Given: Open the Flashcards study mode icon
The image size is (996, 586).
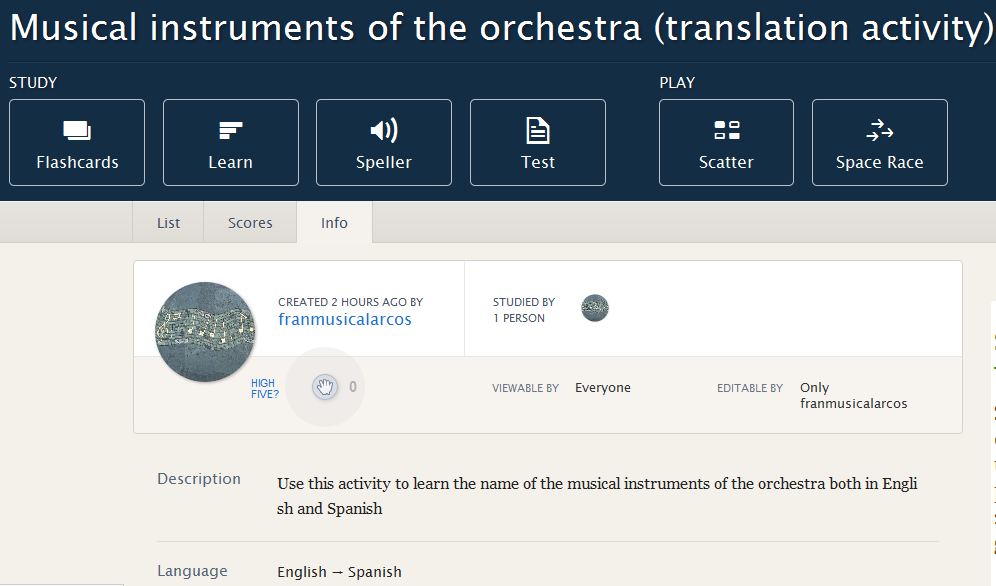Looking at the screenshot, I should 77,131.
